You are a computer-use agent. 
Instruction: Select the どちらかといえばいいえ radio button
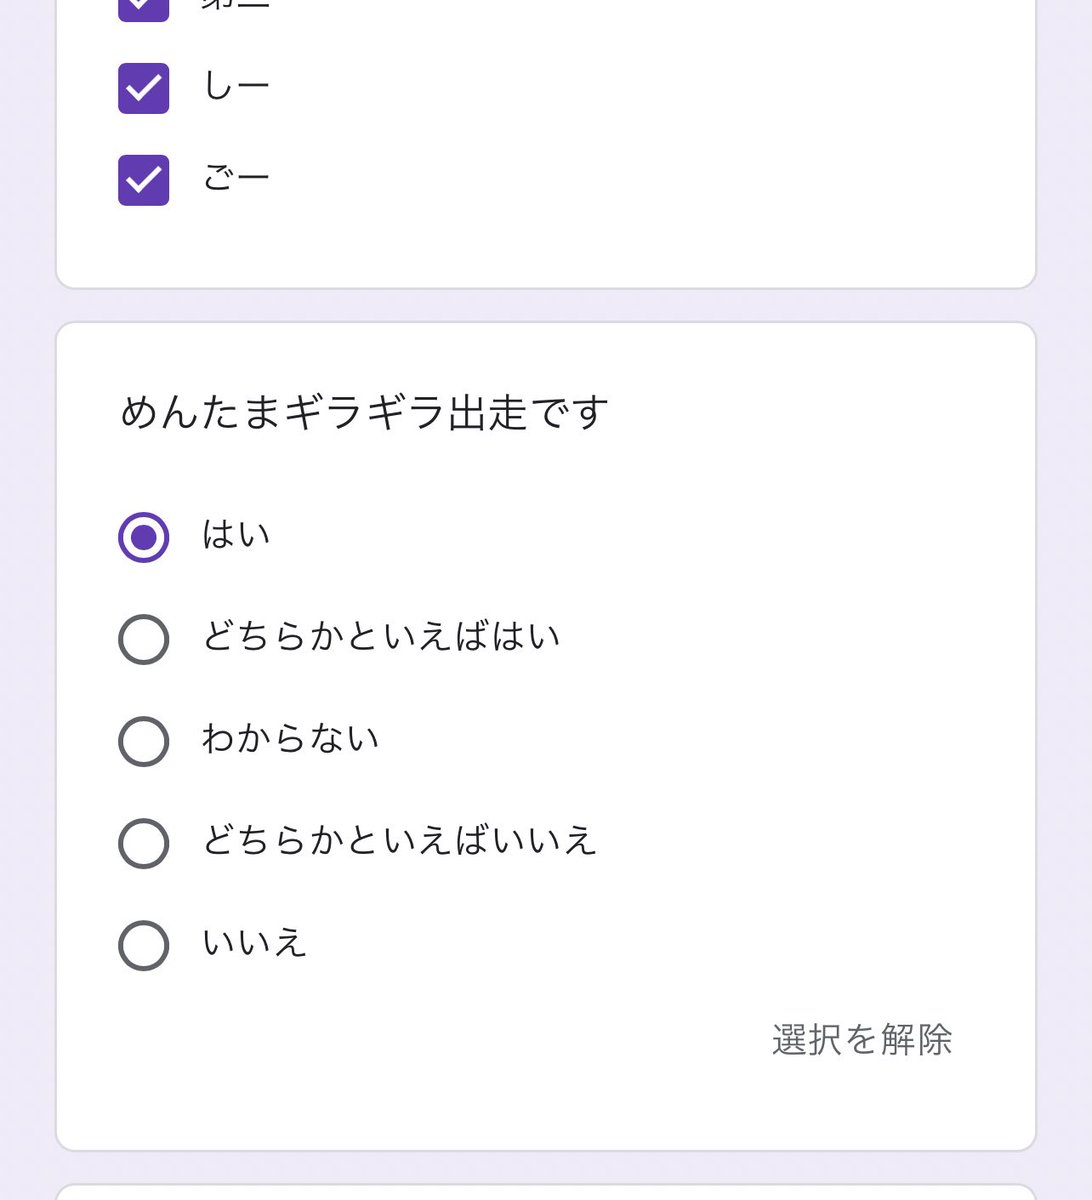[x=144, y=843]
